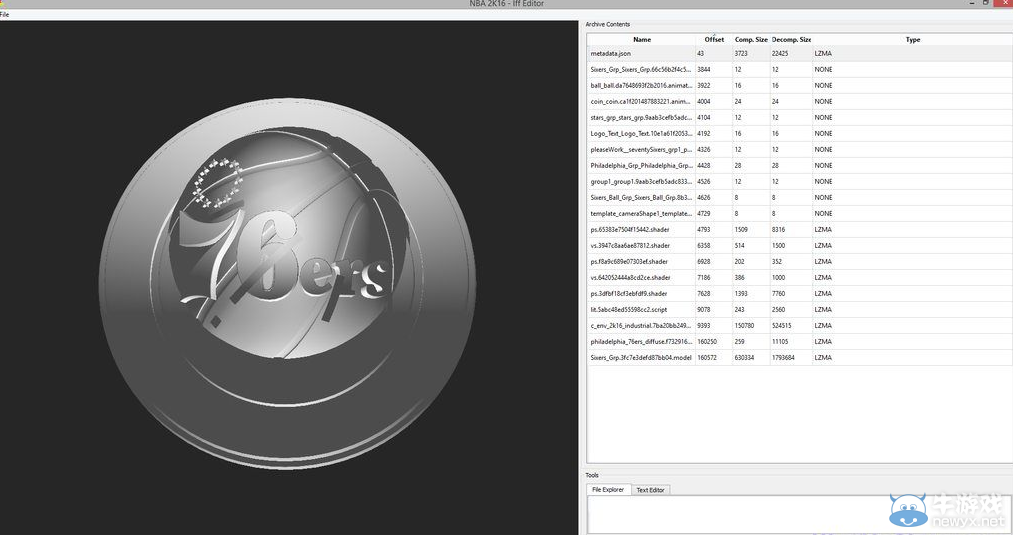Image resolution: width=1013 pixels, height=535 pixels.
Task: Select the group1_group1.9aab3cefb5adc833 entry
Action: pyautogui.click(x=642, y=182)
